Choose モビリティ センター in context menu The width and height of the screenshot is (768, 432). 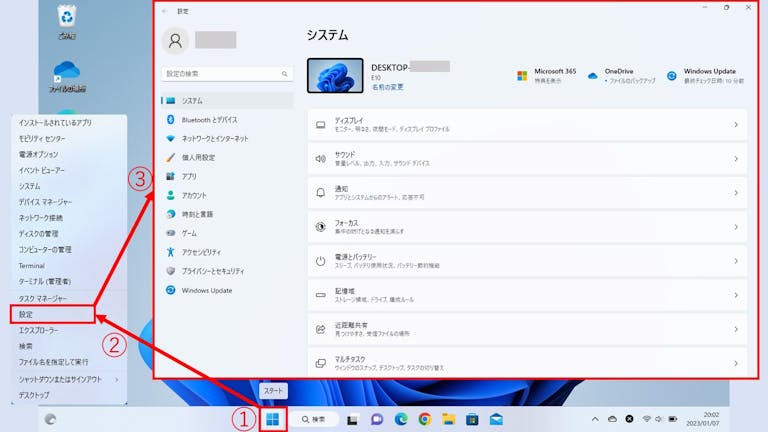pos(69,139)
